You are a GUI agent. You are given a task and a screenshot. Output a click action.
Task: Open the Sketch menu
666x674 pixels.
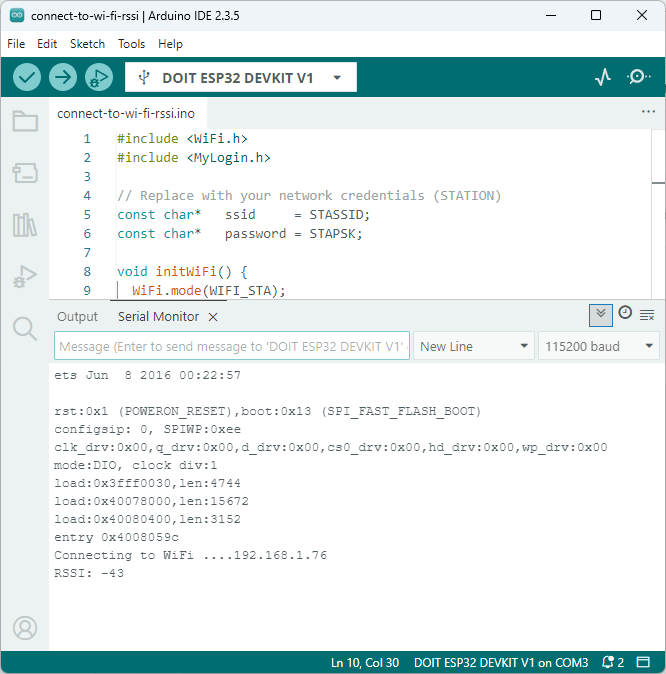click(x=87, y=44)
